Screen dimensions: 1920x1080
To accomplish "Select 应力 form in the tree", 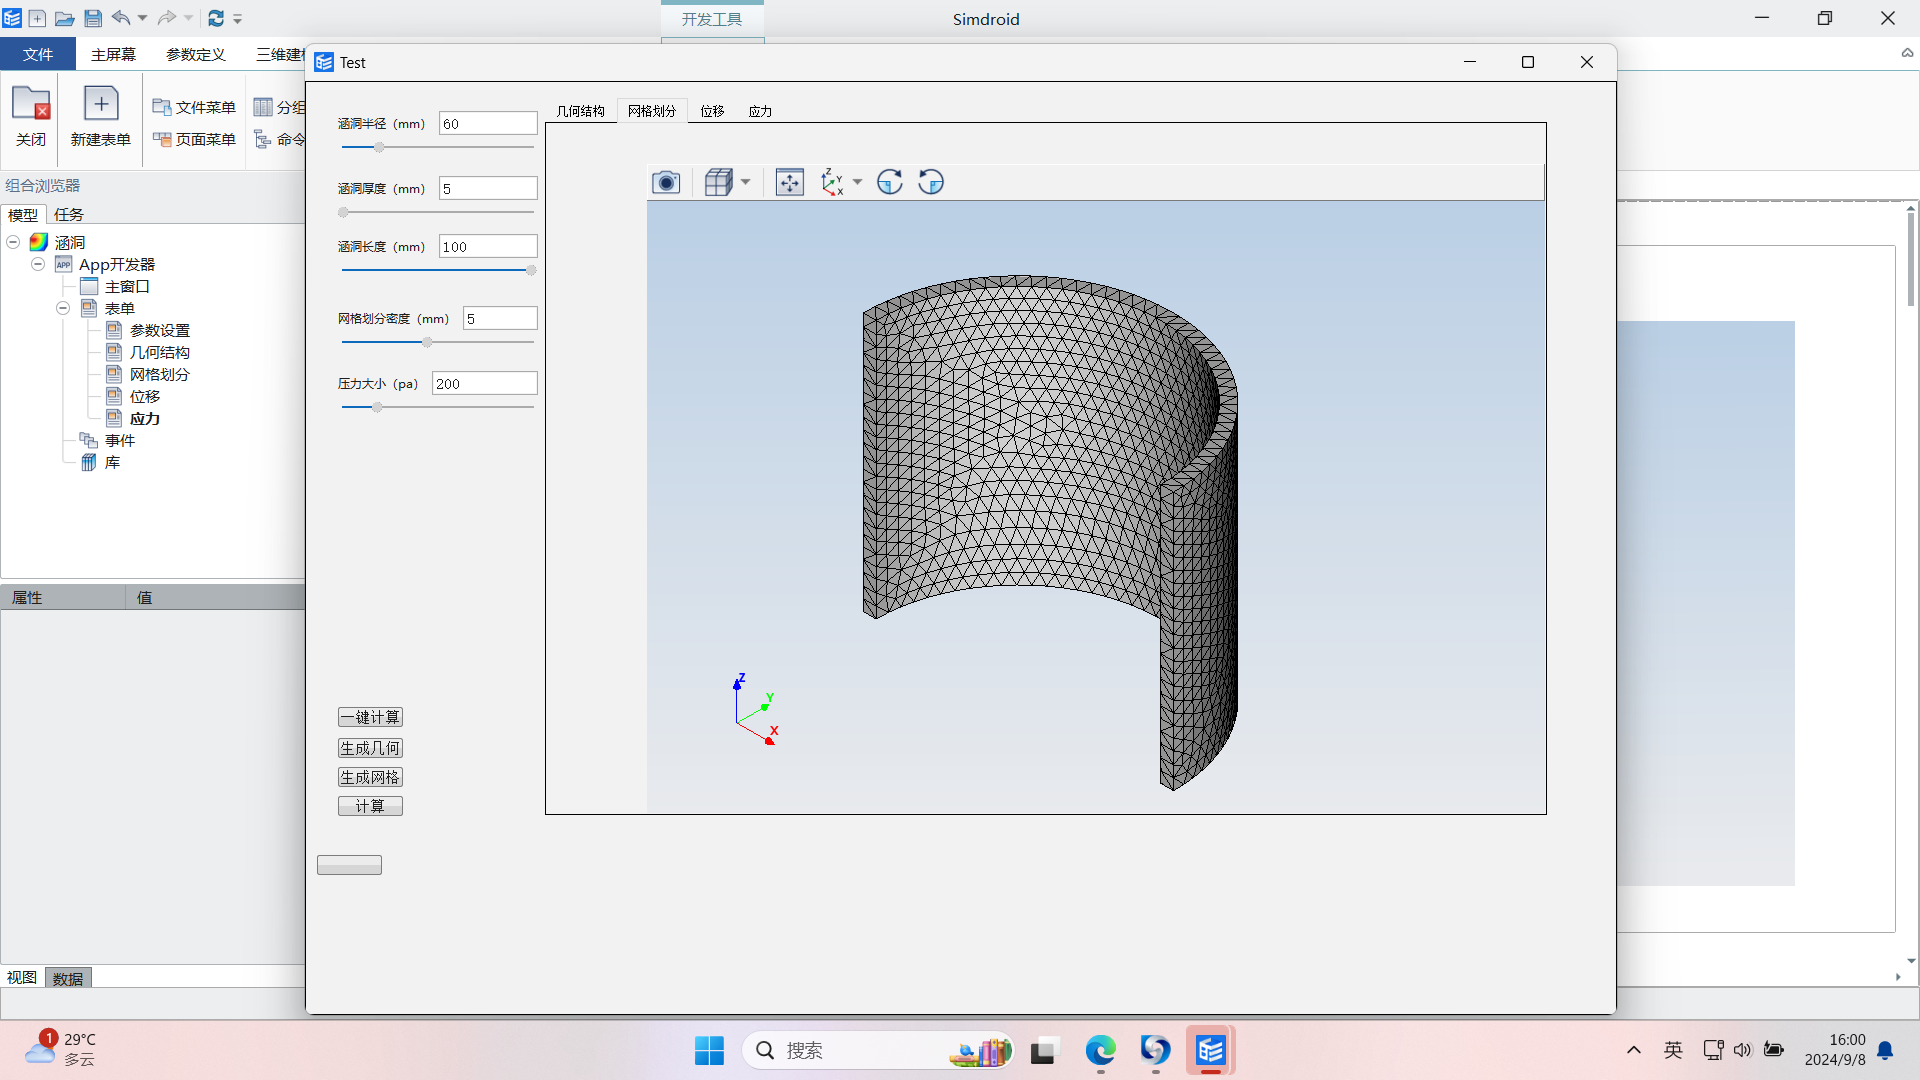I will 144,418.
